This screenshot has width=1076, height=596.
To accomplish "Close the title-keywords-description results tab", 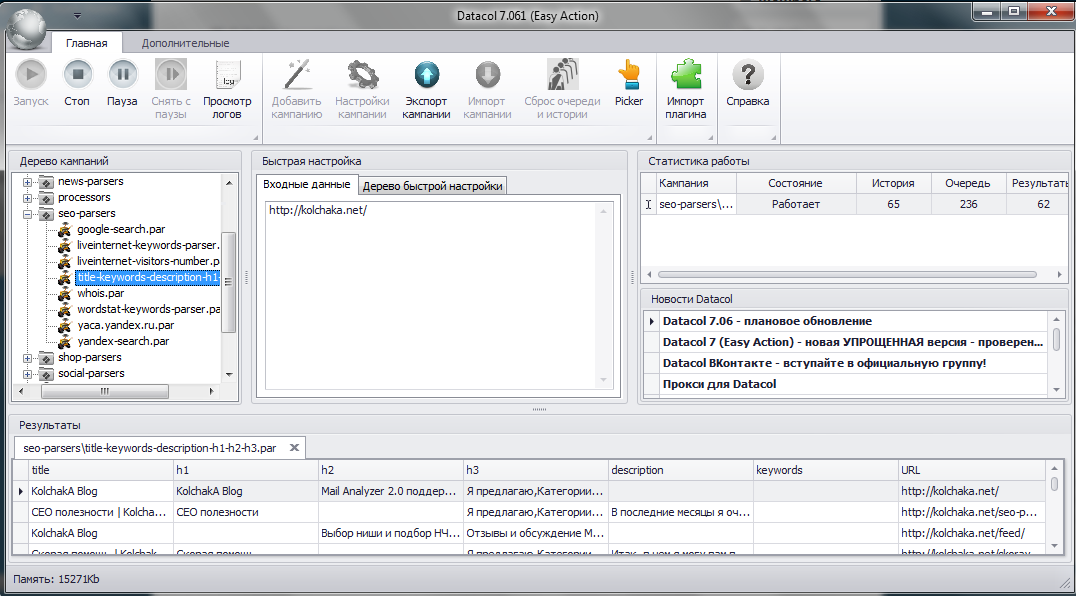I will pyautogui.click(x=294, y=448).
